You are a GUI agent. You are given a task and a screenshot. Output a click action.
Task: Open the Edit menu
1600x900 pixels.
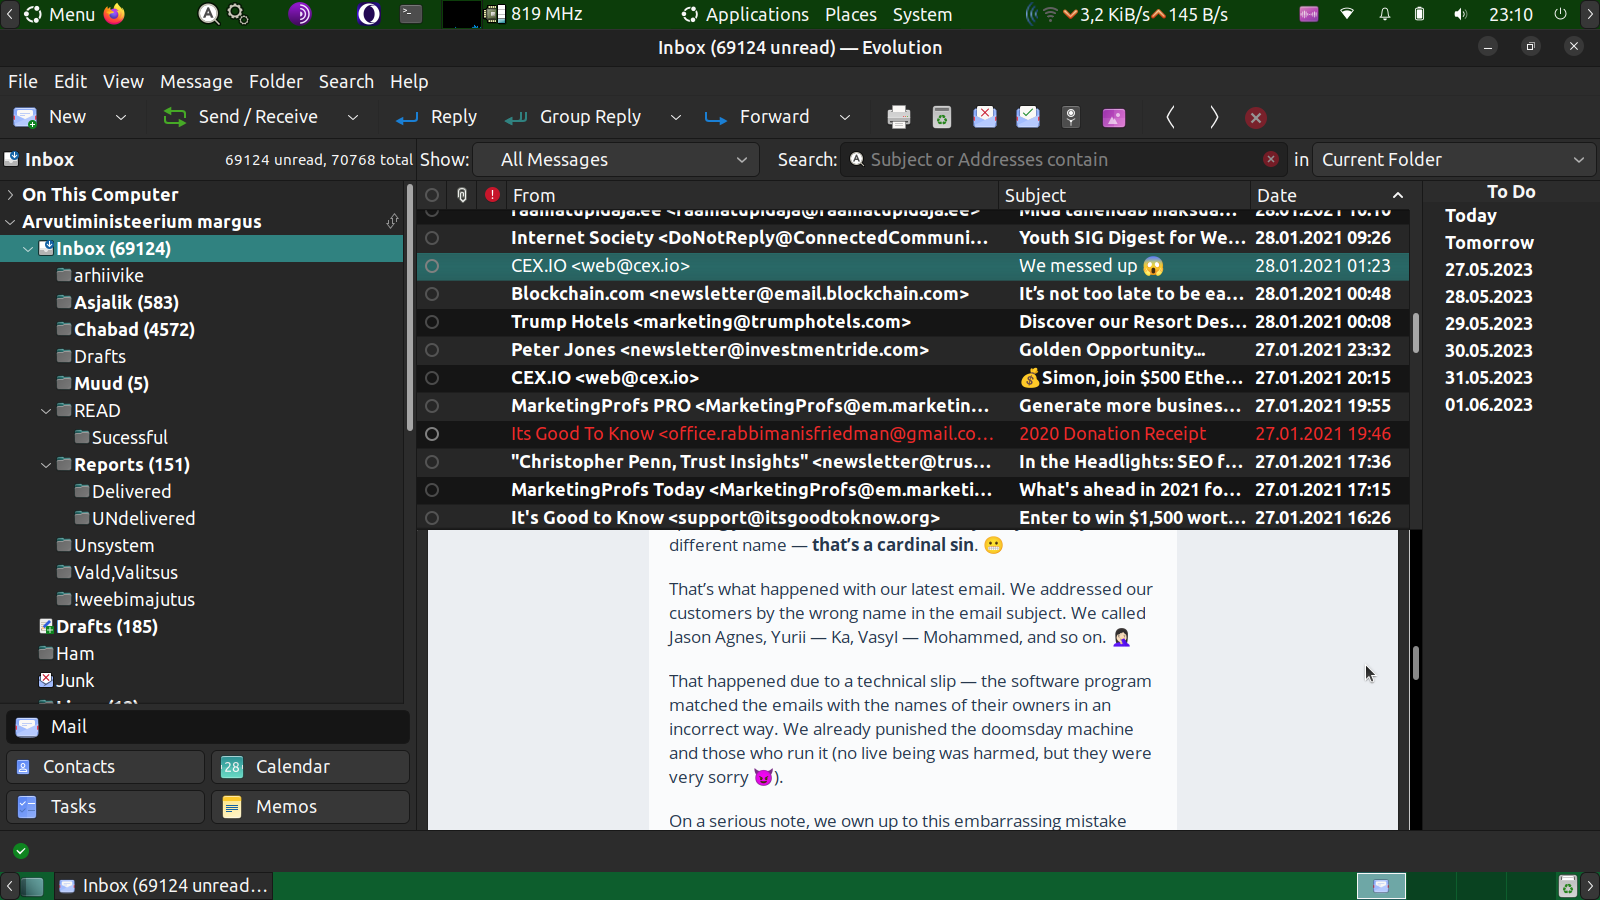coord(70,82)
